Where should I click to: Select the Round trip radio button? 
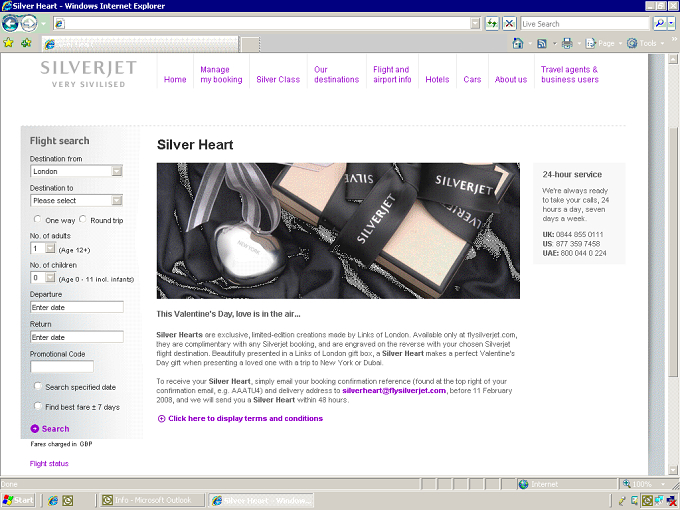[82, 219]
